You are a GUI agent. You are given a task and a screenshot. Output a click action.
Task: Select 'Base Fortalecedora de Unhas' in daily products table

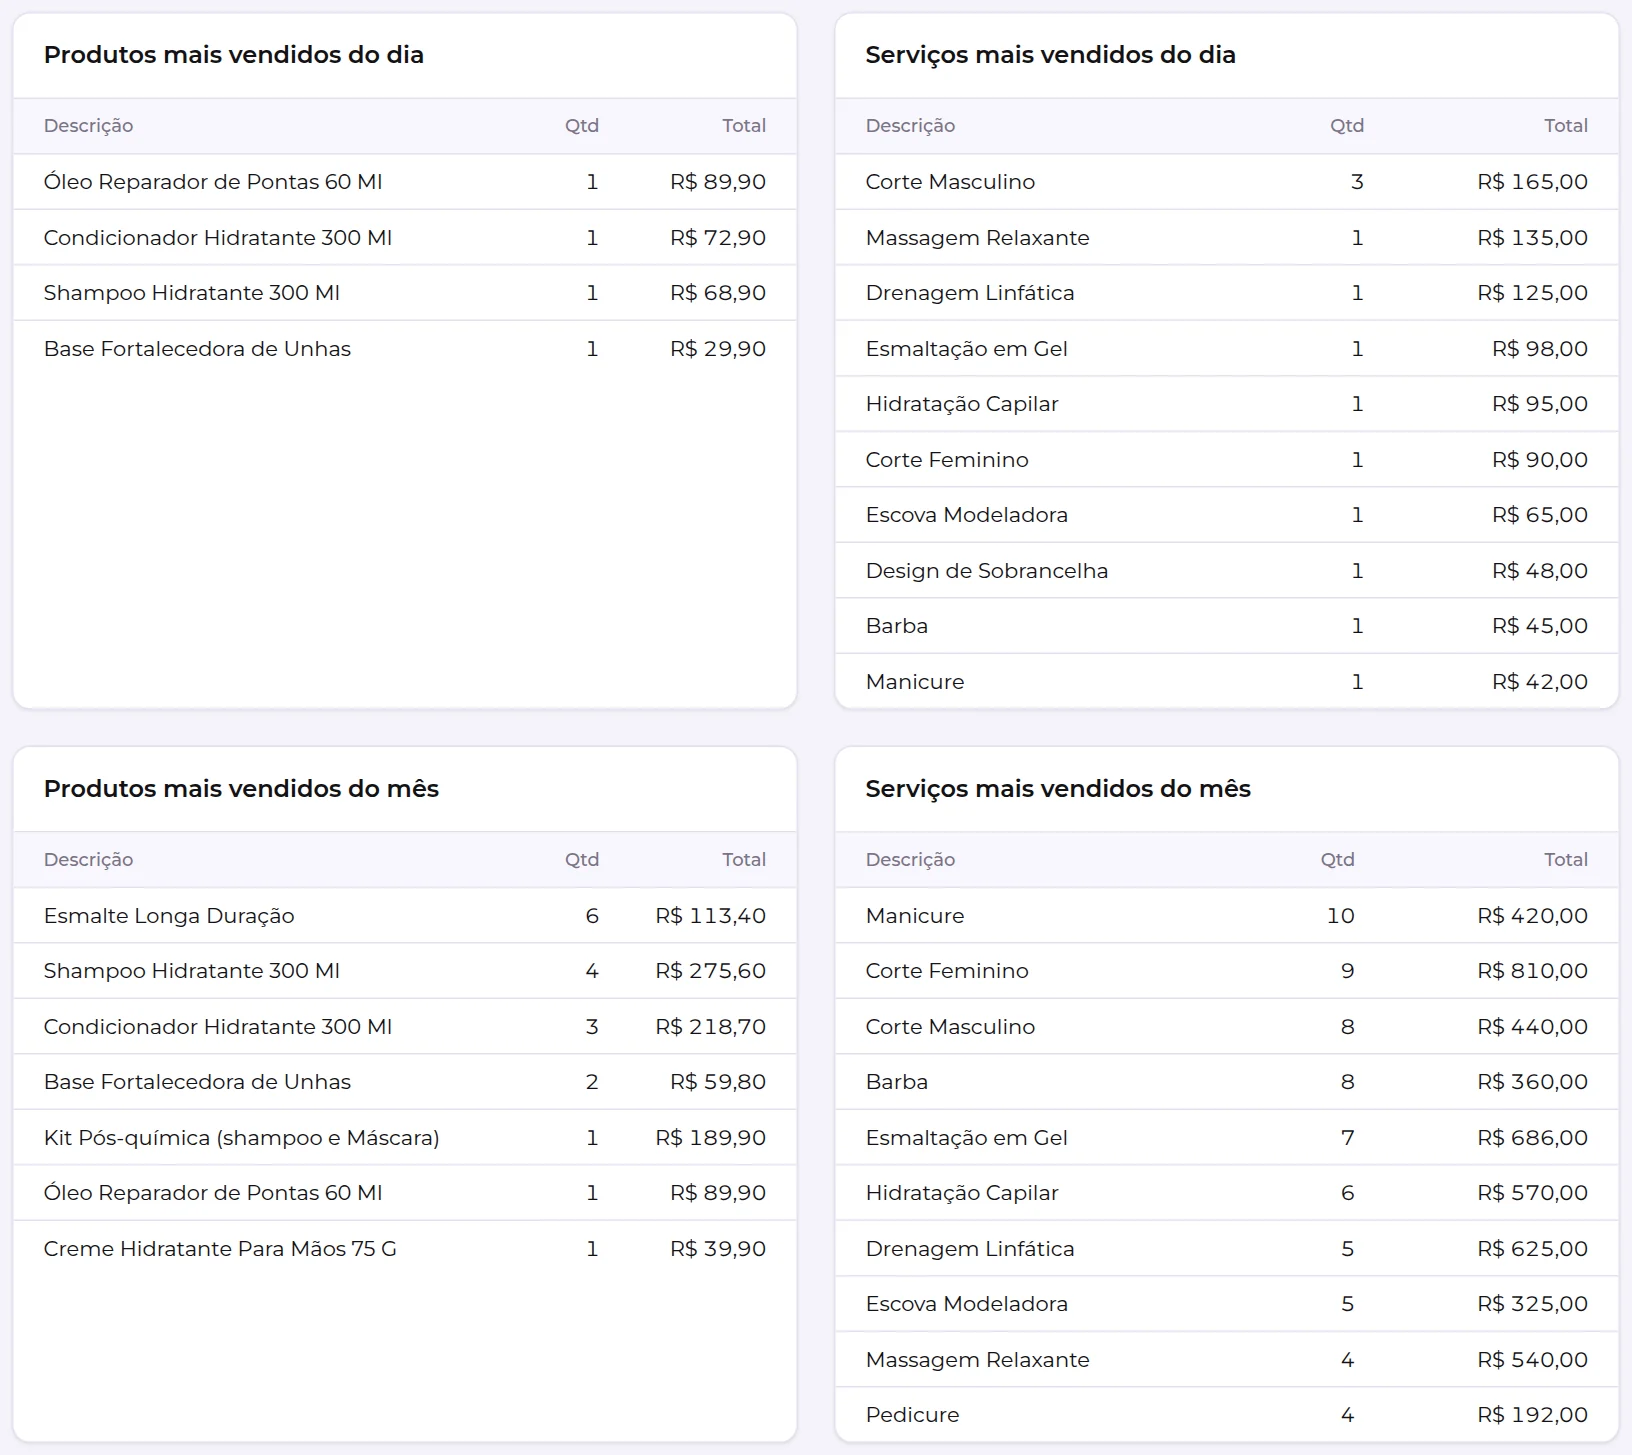pyautogui.click(x=197, y=349)
